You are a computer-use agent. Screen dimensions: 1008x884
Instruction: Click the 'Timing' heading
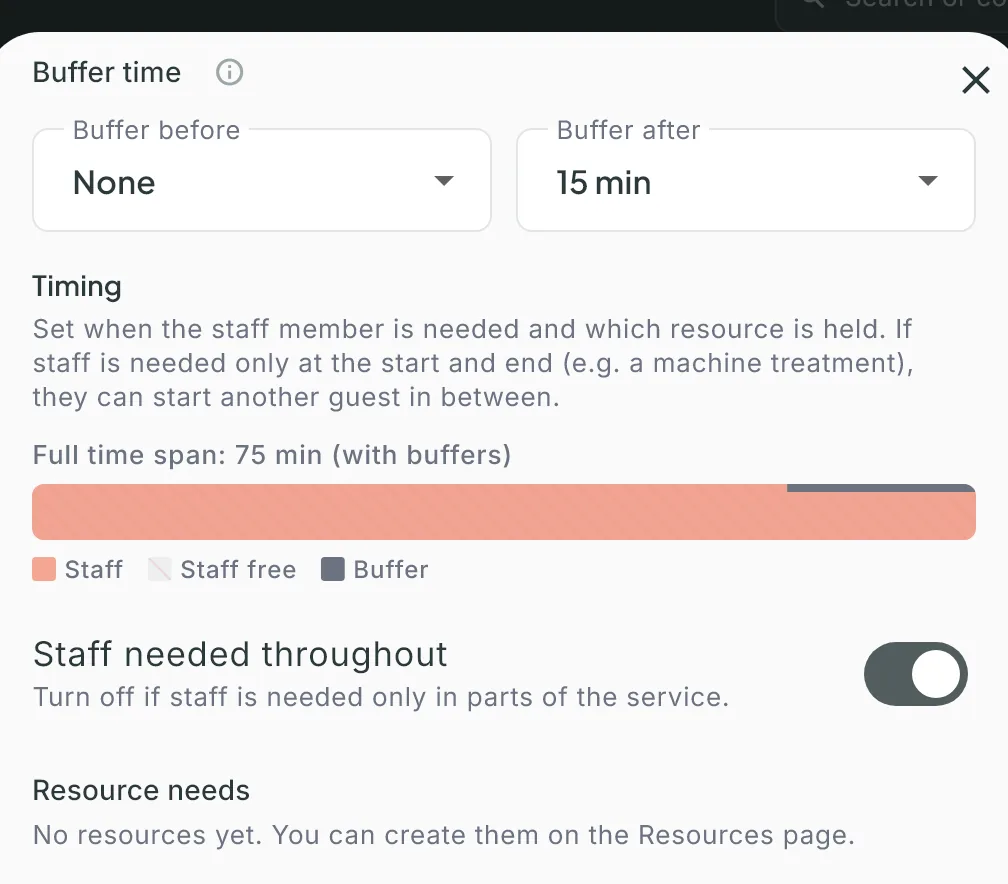77,287
